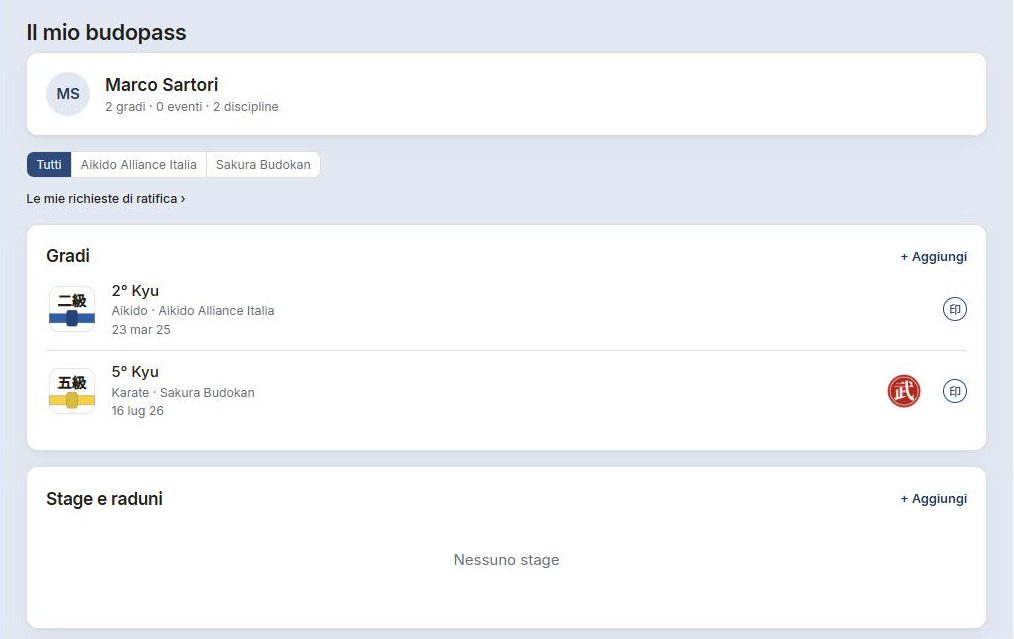Viewport: 1014px width, 639px height.
Task: Click Aggiungi in the Gradi section
Action: coord(933,257)
